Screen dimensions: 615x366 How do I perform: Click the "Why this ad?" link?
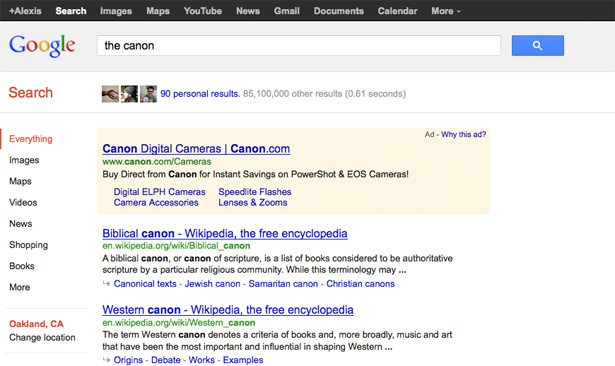tap(464, 135)
